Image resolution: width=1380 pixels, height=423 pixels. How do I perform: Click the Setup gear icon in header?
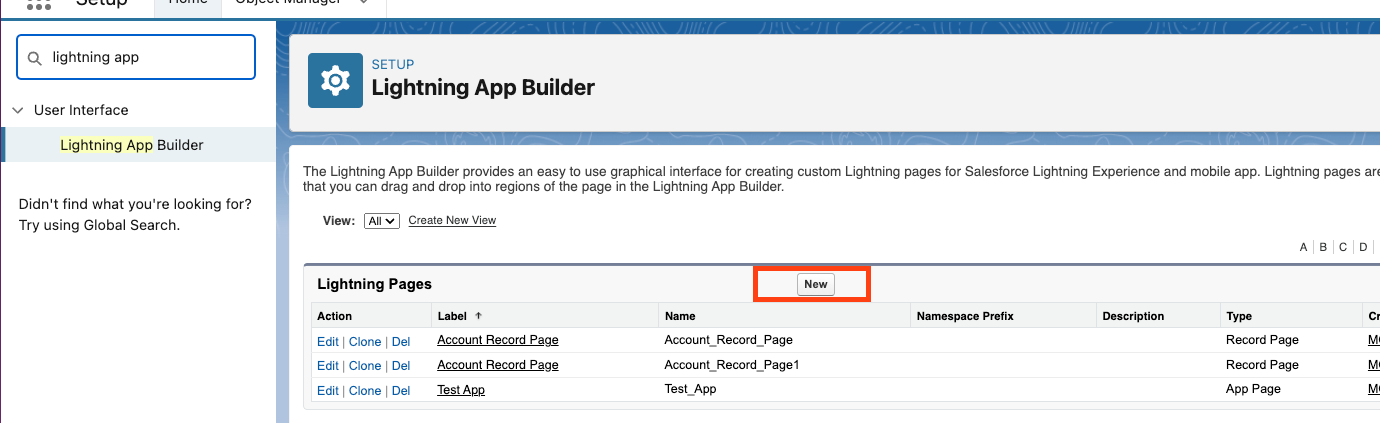[335, 80]
